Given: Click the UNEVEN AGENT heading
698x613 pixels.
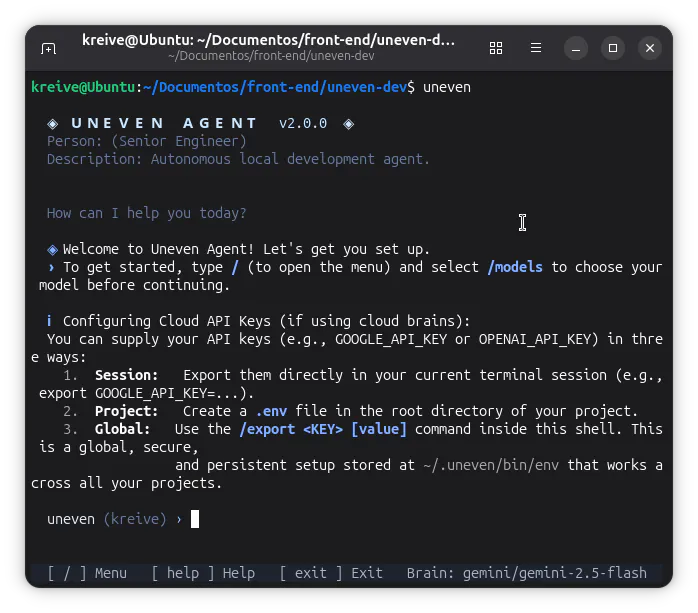Looking at the screenshot, I should pos(164,123).
